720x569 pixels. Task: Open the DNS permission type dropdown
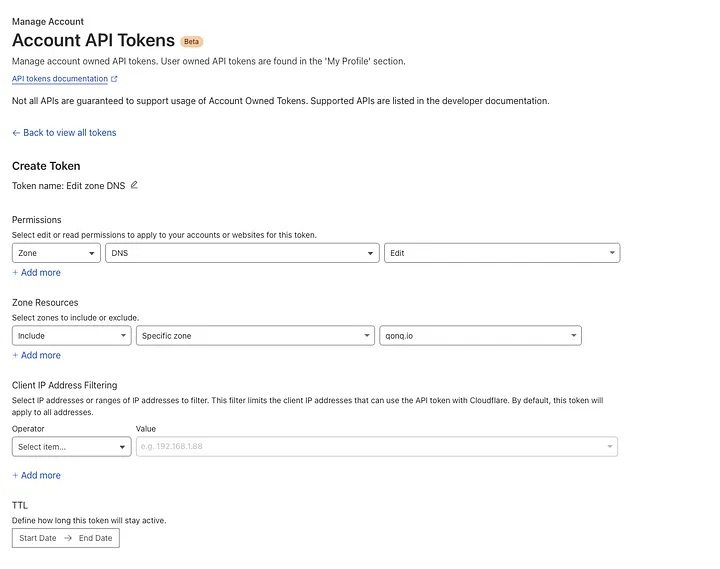242,253
